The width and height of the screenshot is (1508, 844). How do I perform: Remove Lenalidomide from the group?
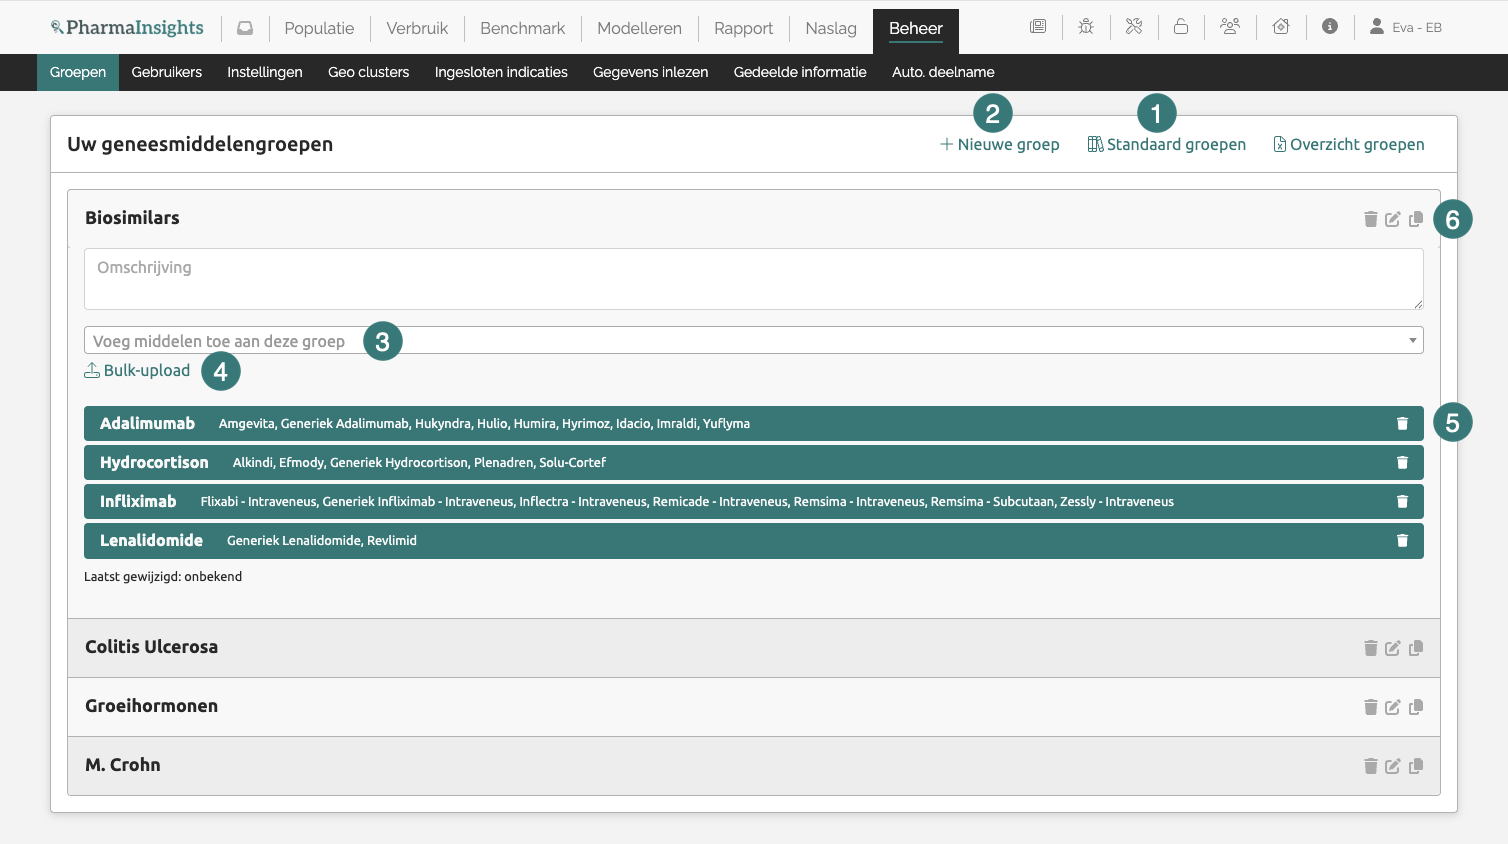pyautogui.click(x=1402, y=541)
